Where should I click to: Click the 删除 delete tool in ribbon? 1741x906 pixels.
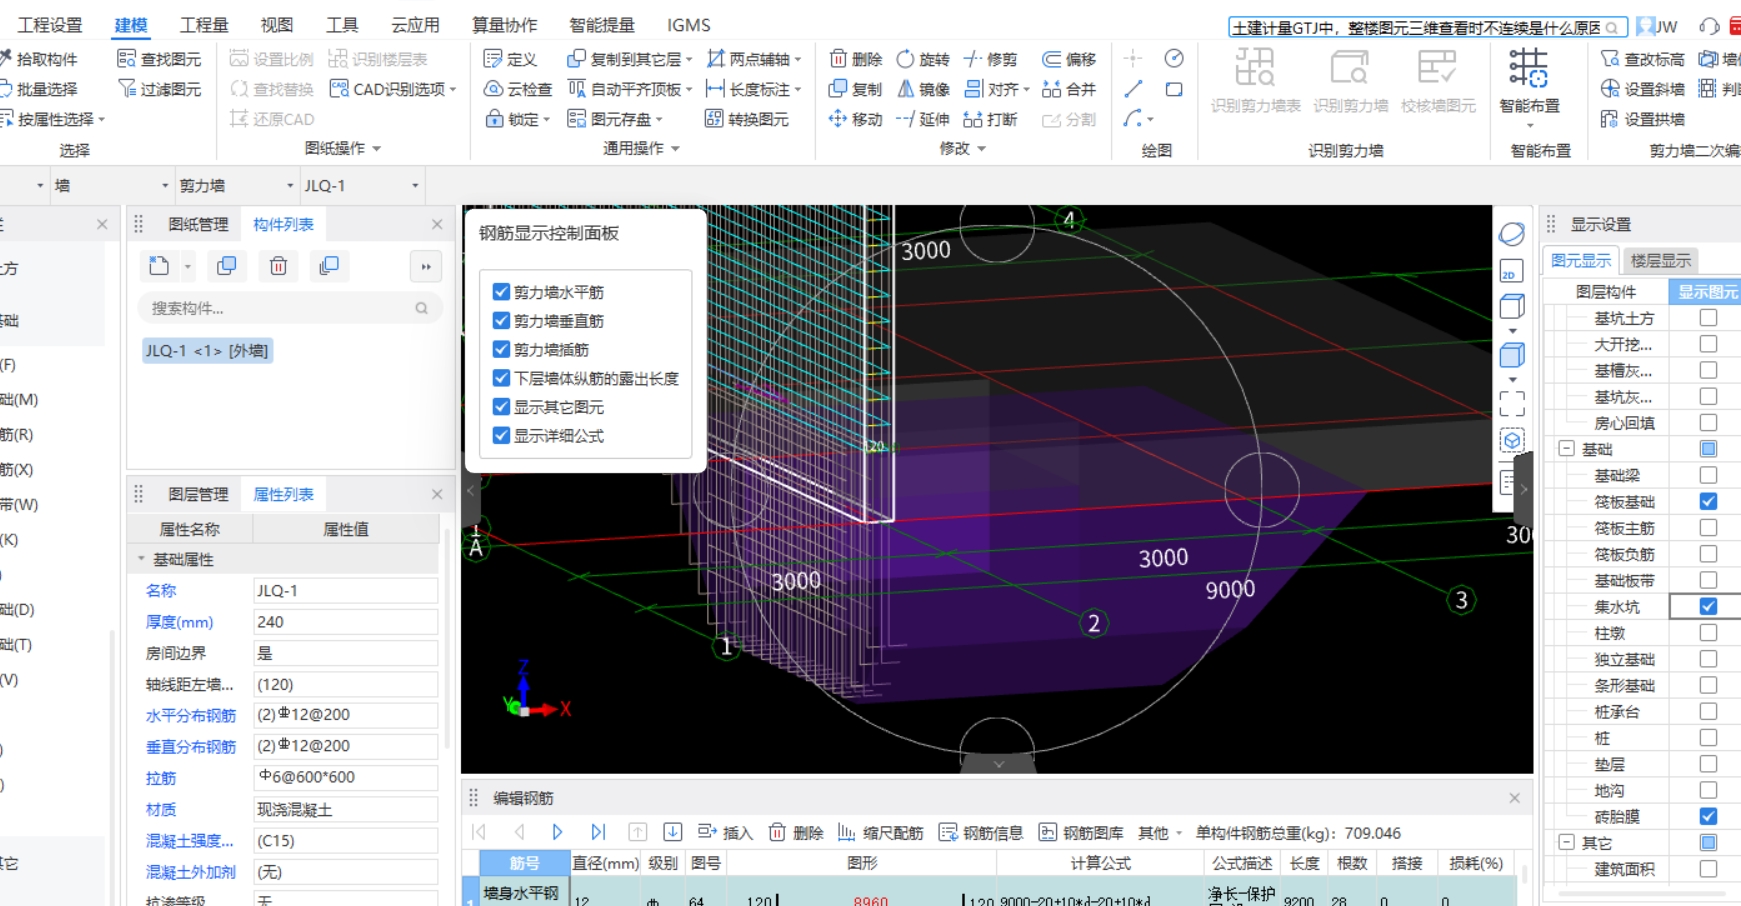coord(856,59)
